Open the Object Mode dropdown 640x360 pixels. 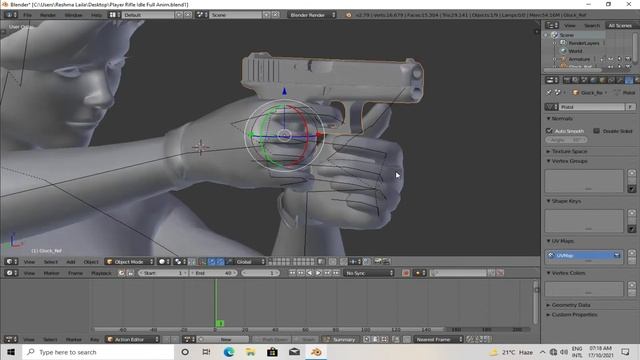tap(129, 262)
